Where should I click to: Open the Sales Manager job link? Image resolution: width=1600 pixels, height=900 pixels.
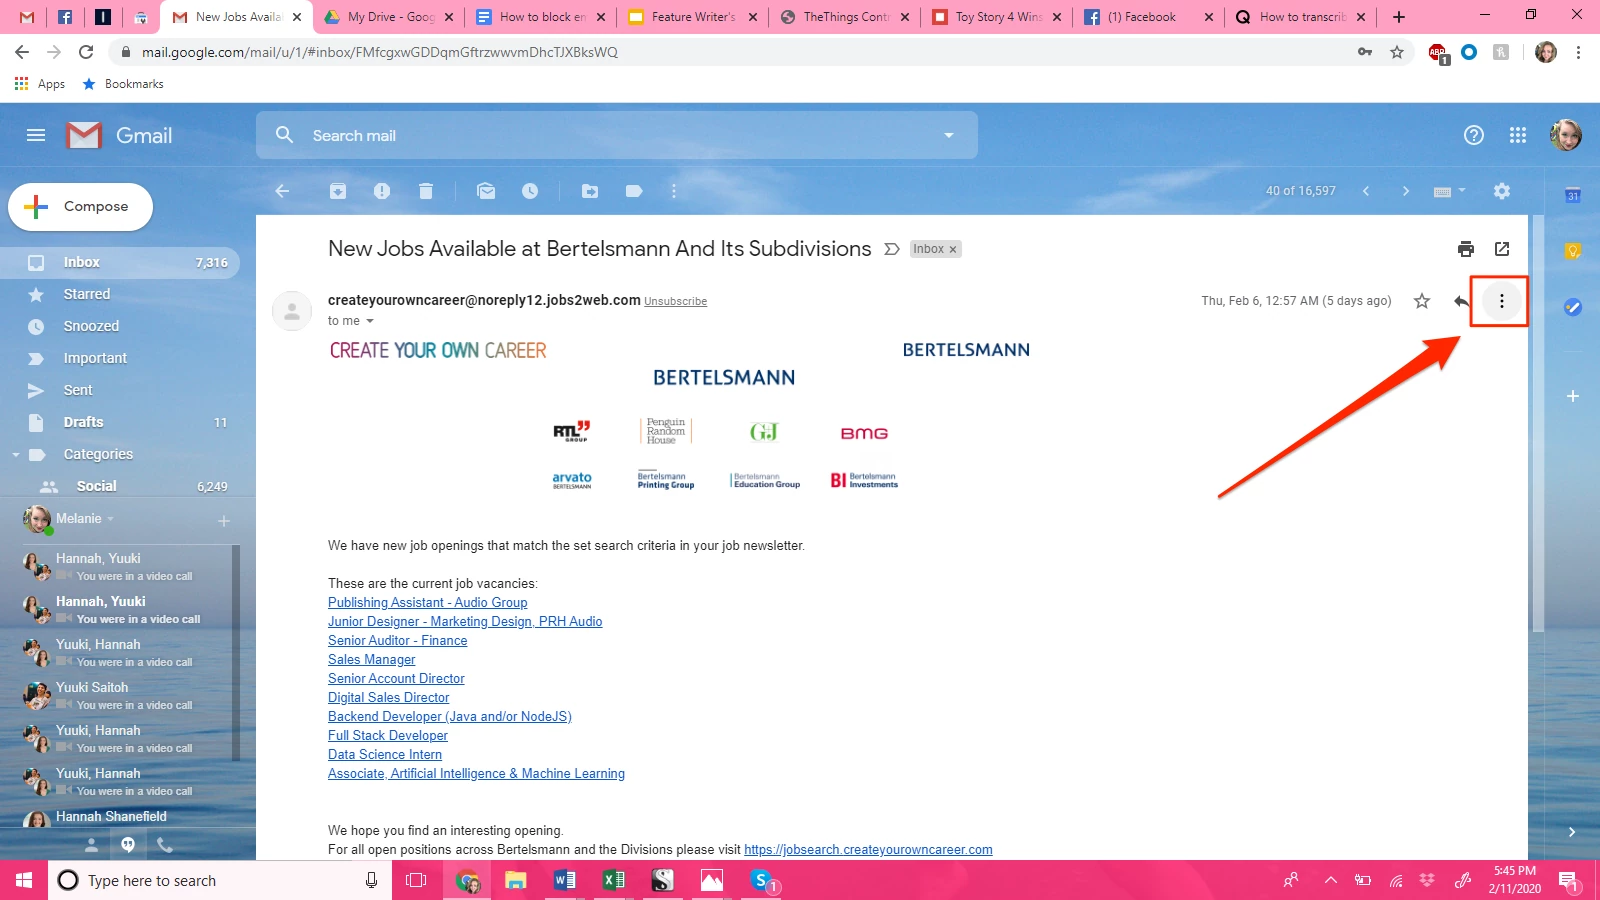(371, 660)
